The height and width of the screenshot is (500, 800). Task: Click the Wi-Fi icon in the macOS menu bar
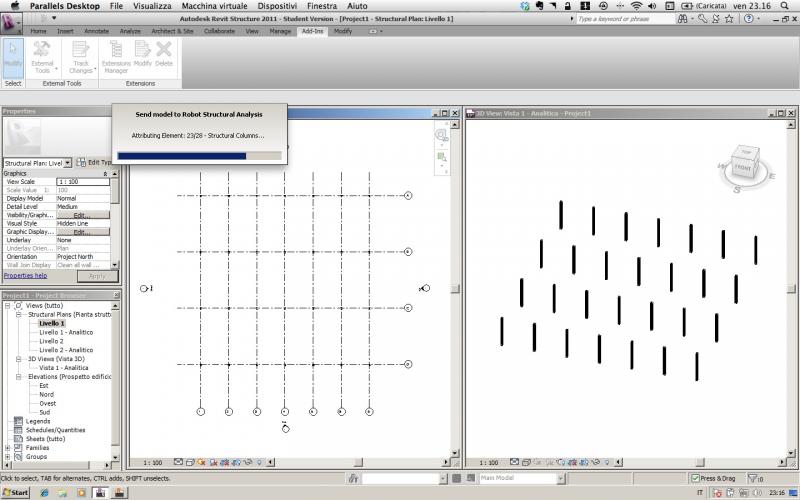pyautogui.click(x=636, y=6)
